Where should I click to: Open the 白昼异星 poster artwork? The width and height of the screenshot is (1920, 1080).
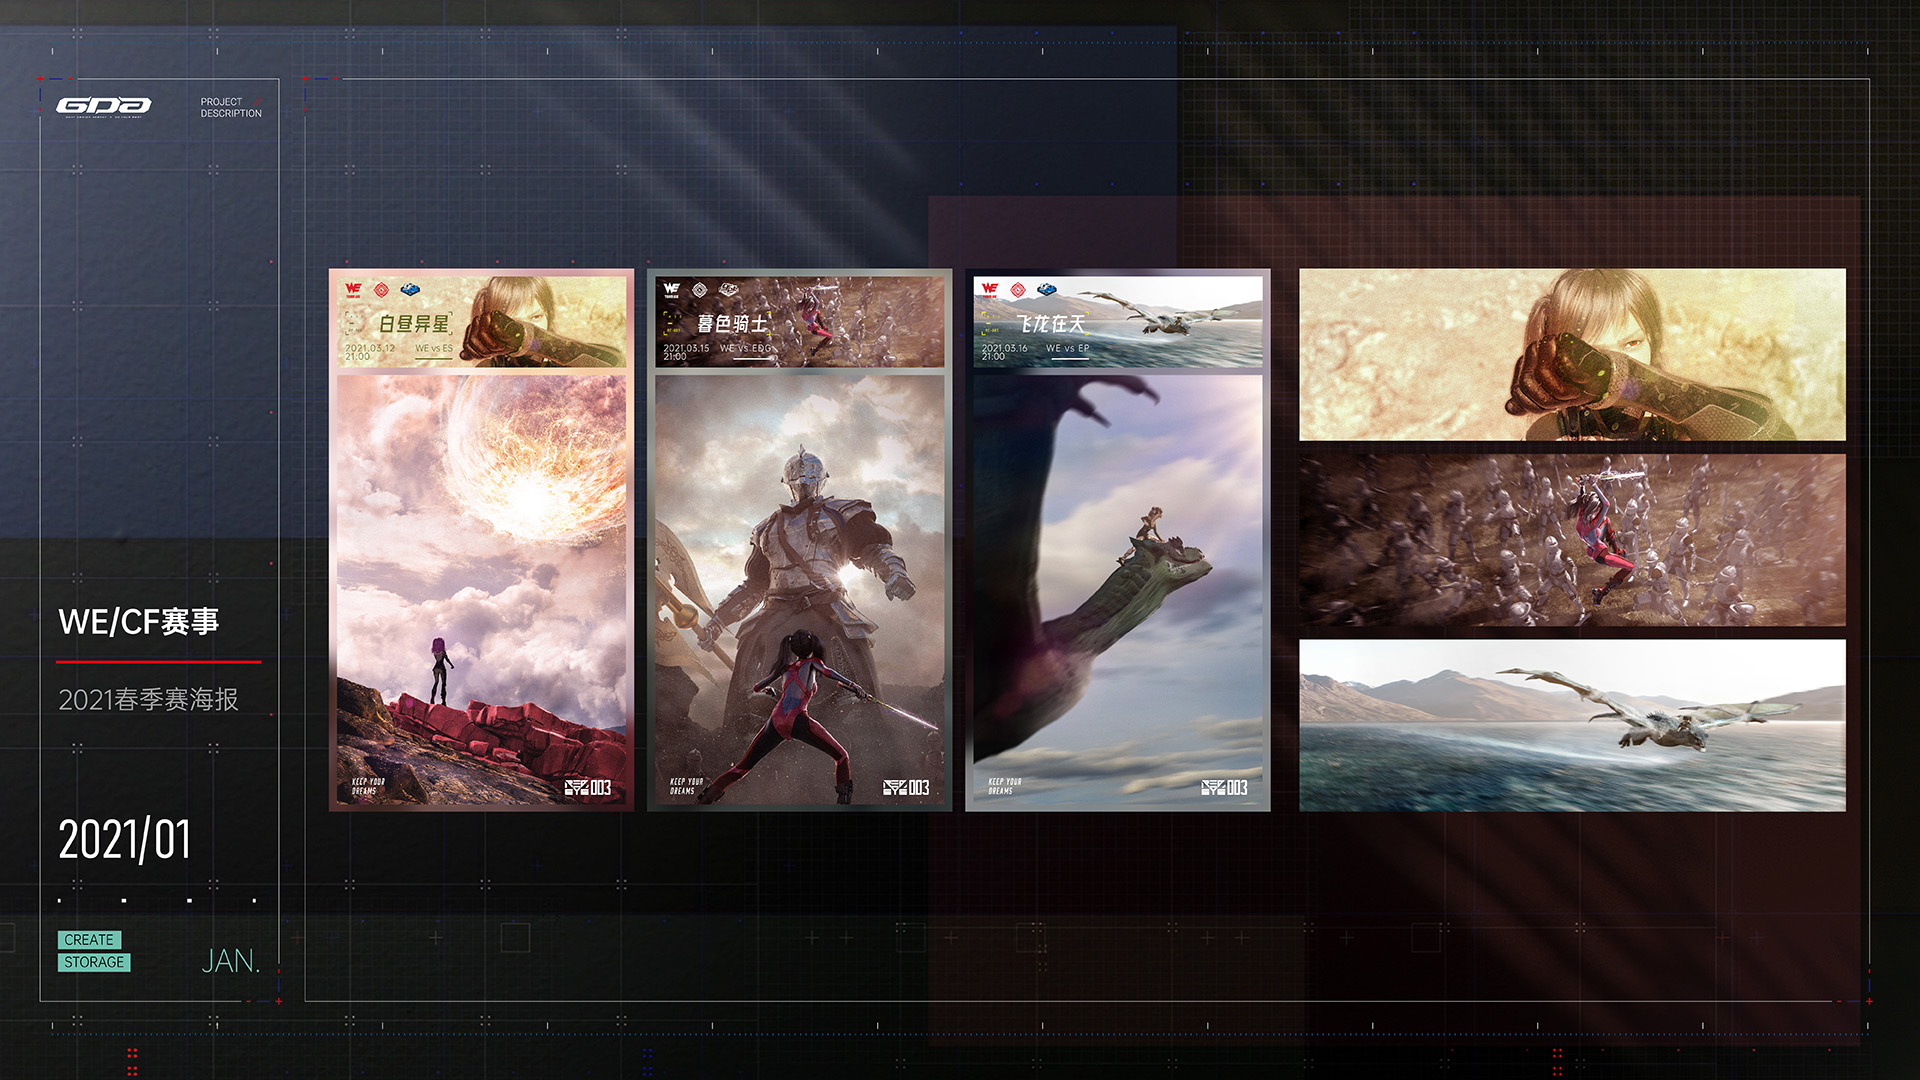coord(481,590)
